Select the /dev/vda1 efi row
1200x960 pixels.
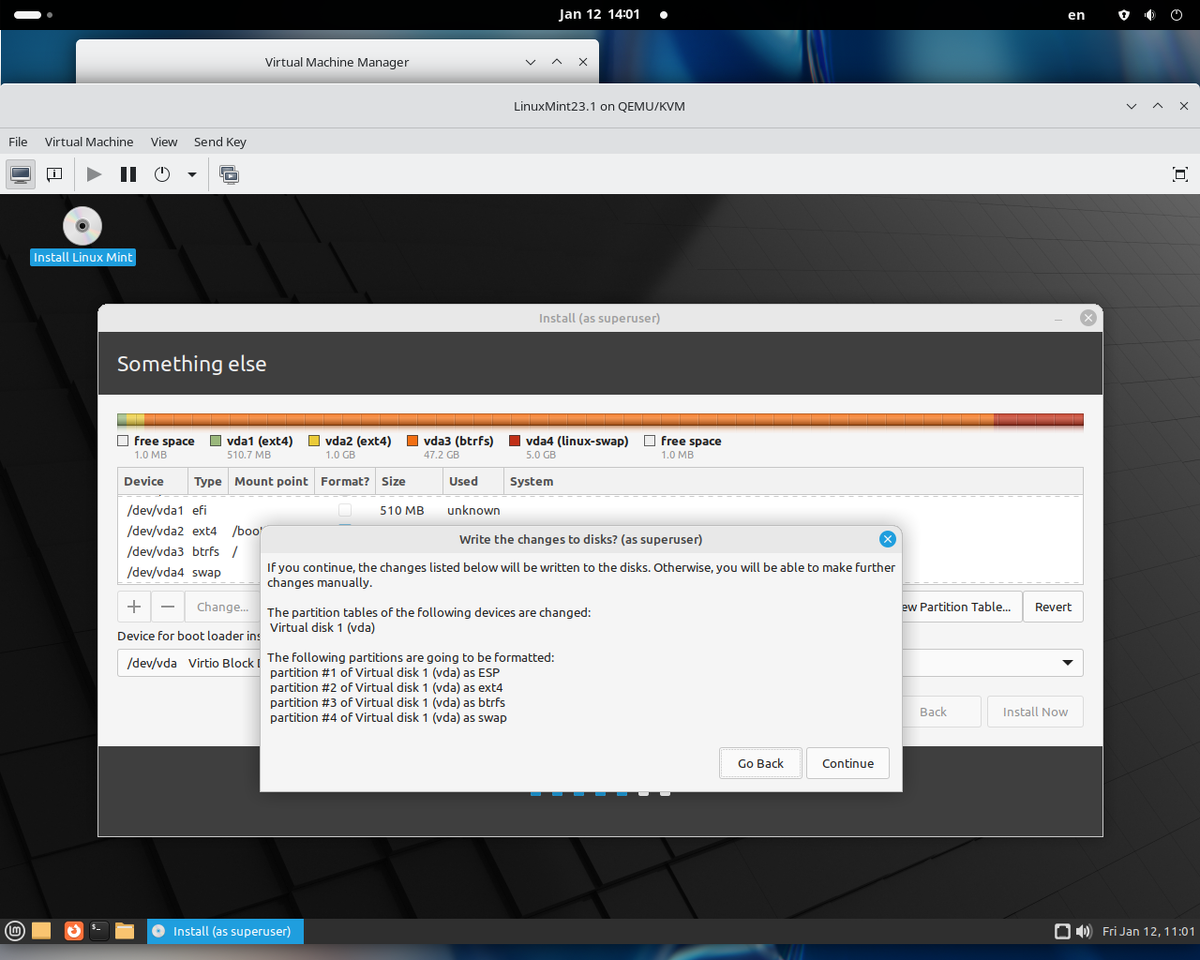[x=600, y=510]
